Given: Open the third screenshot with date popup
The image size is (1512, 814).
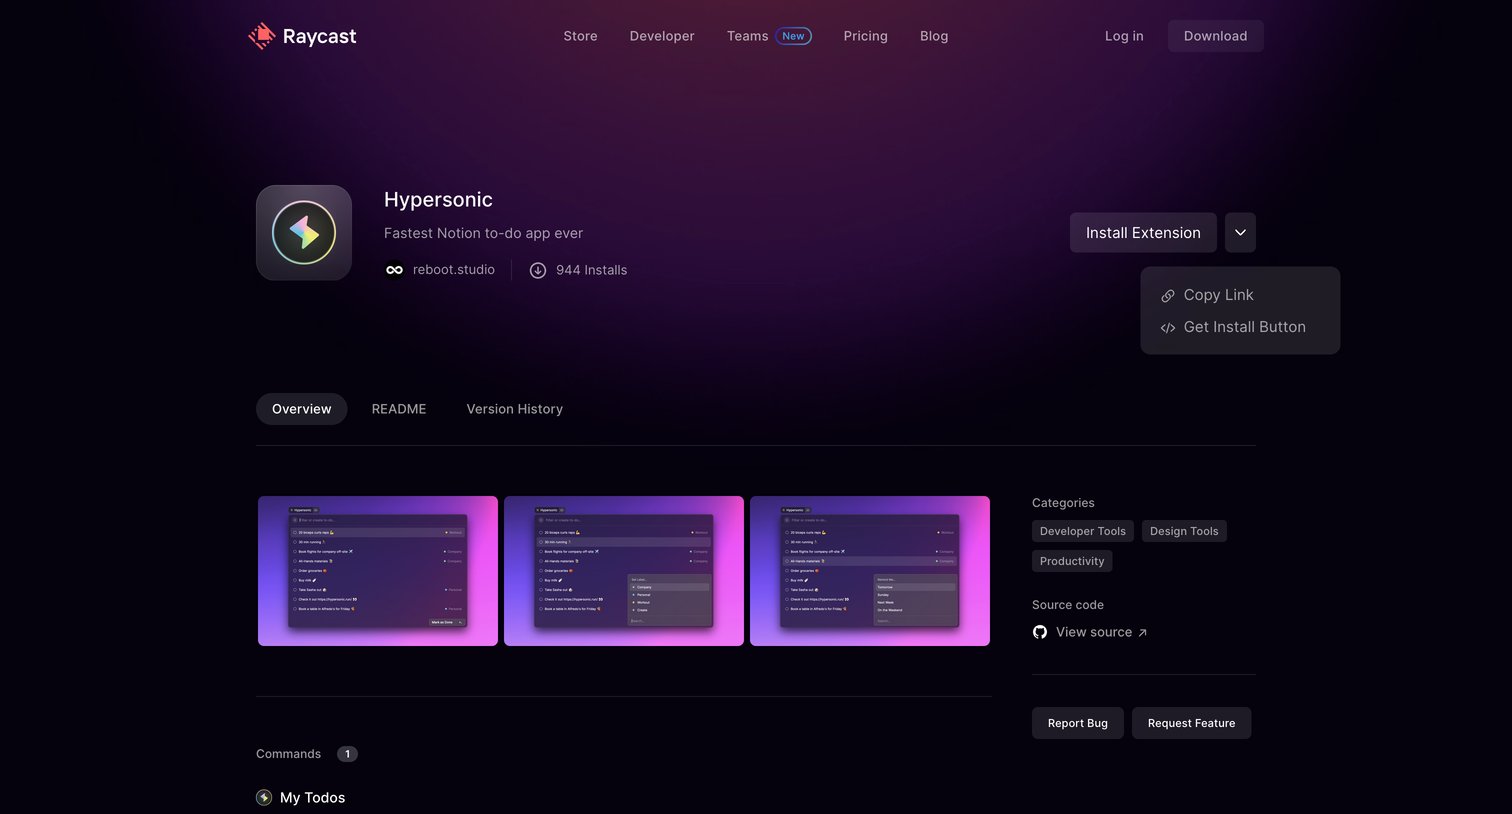Looking at the screenshot, I should [870, 571].
